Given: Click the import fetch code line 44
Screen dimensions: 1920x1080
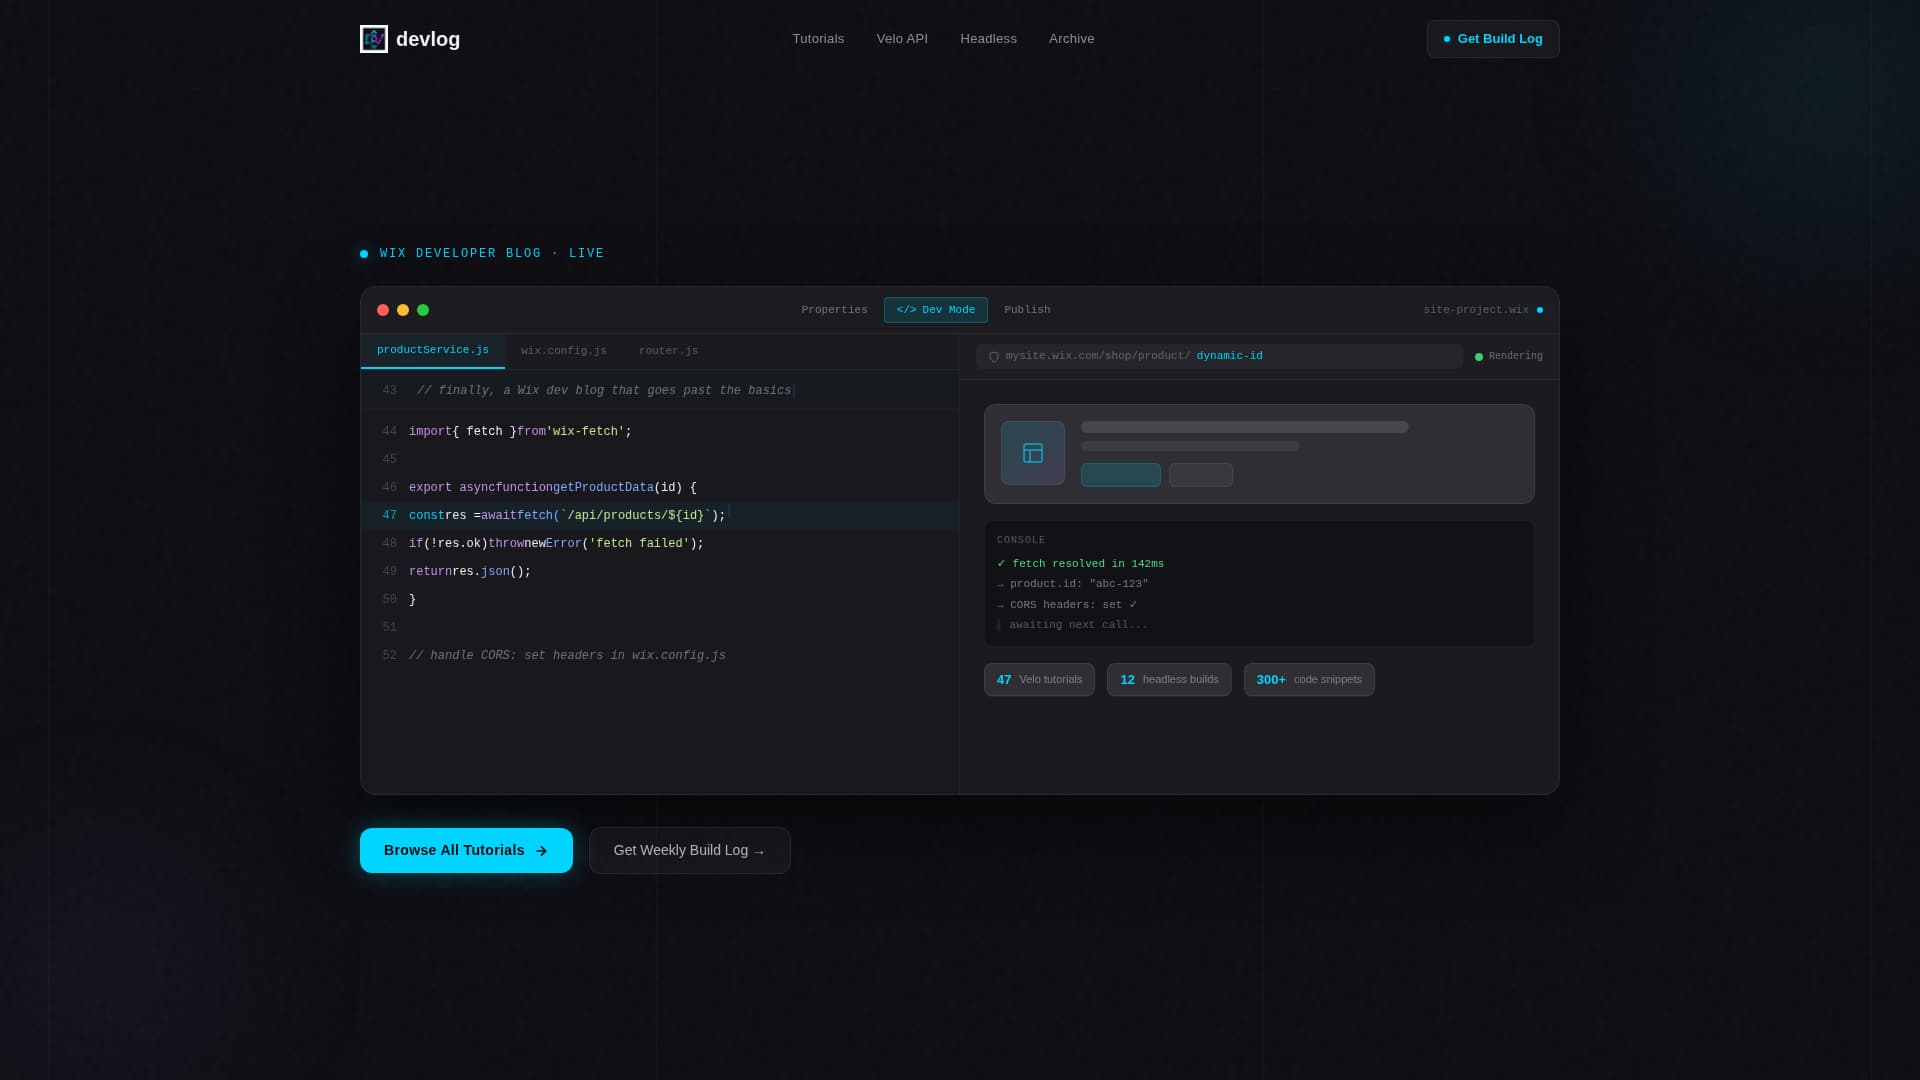Looking at the screenshot, I should [520, 432].
